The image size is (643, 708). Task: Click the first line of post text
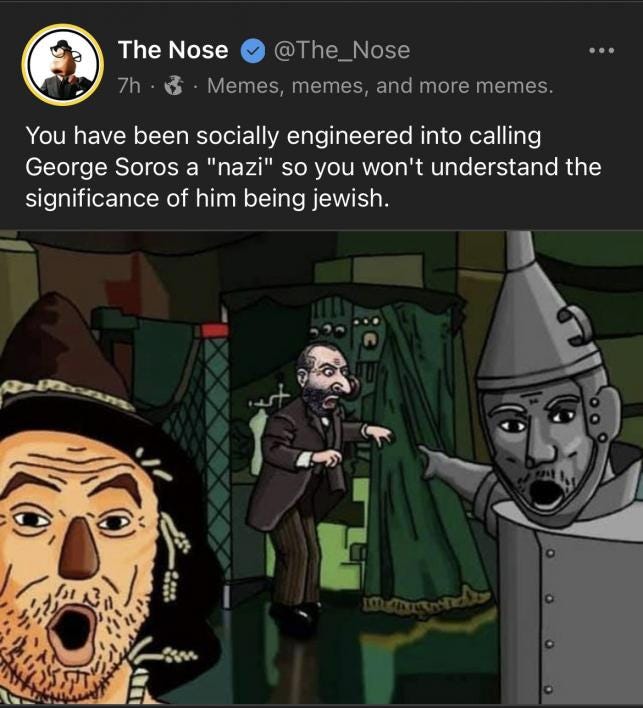pyautogui.click(x=283, y=136)
